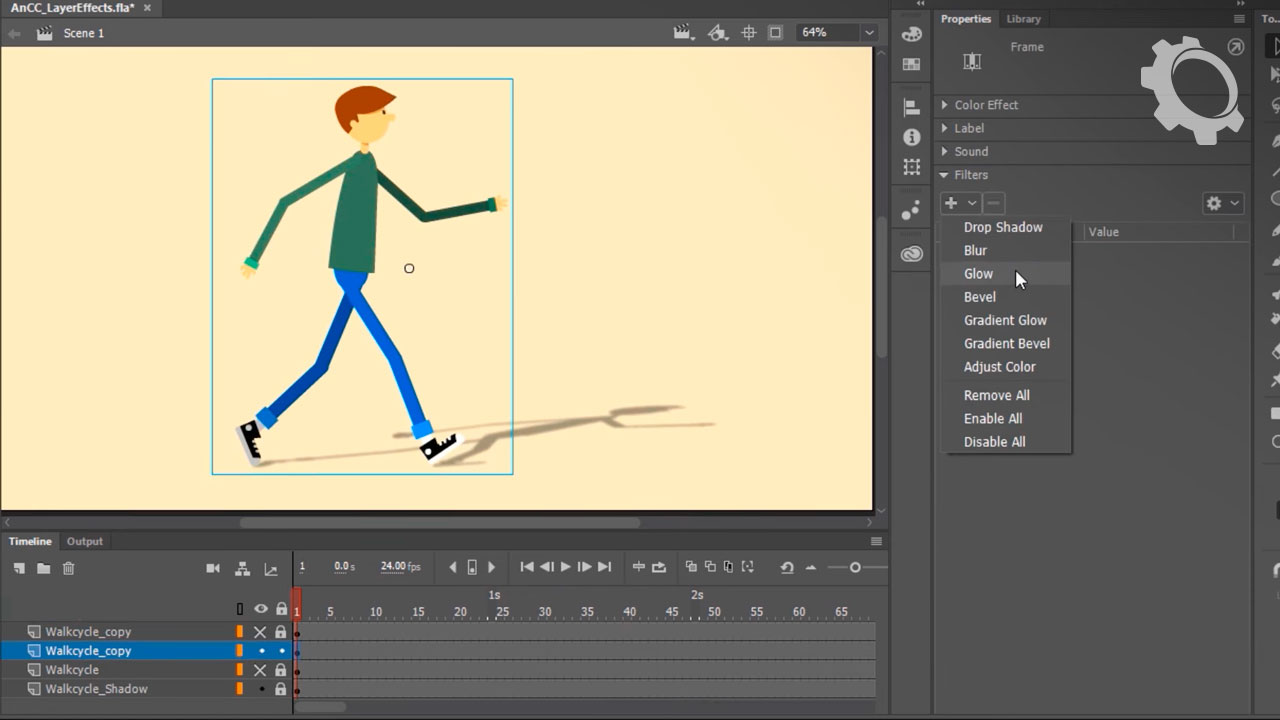1280x720 pixels.
Task: Click the delete layer trash icon
Action: 68,568
